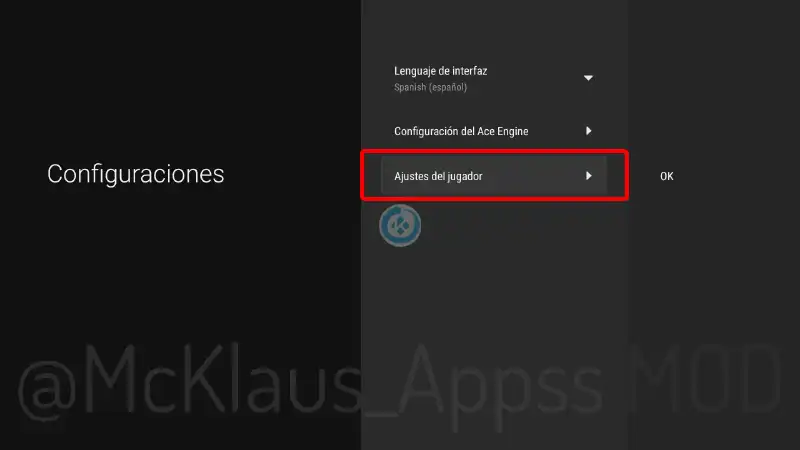Screen dimensions: 800x450
Task: Click the right arrow icon for Ace Engine
Action: tap(588, 131)
